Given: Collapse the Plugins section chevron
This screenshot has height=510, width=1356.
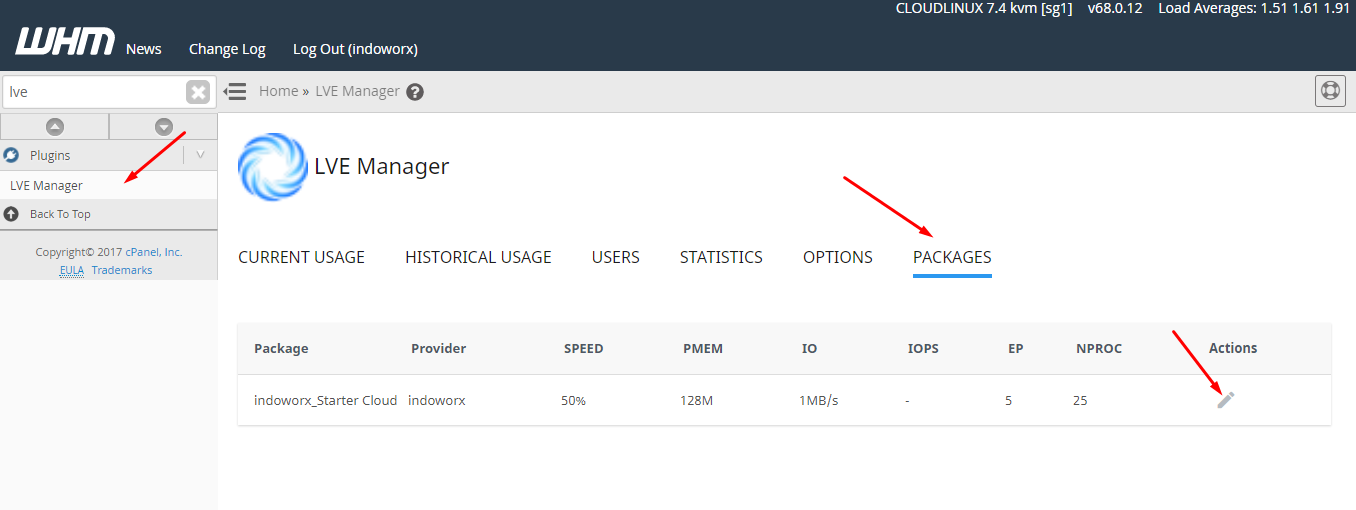Looking at the screenshot, I should 200,155.
